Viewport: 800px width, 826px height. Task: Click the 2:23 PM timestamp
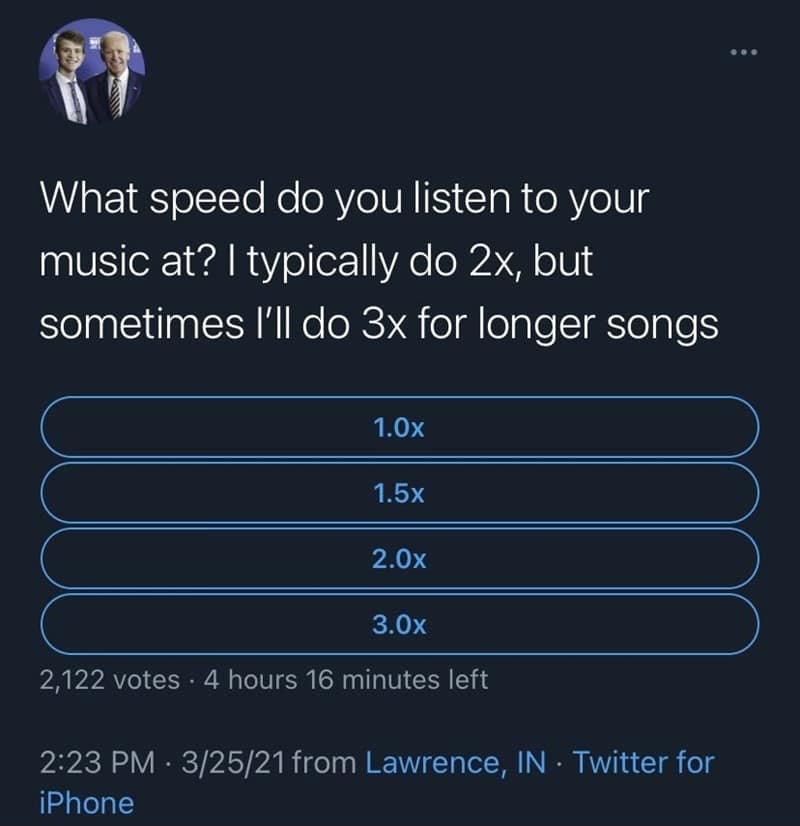click(96, 763)
